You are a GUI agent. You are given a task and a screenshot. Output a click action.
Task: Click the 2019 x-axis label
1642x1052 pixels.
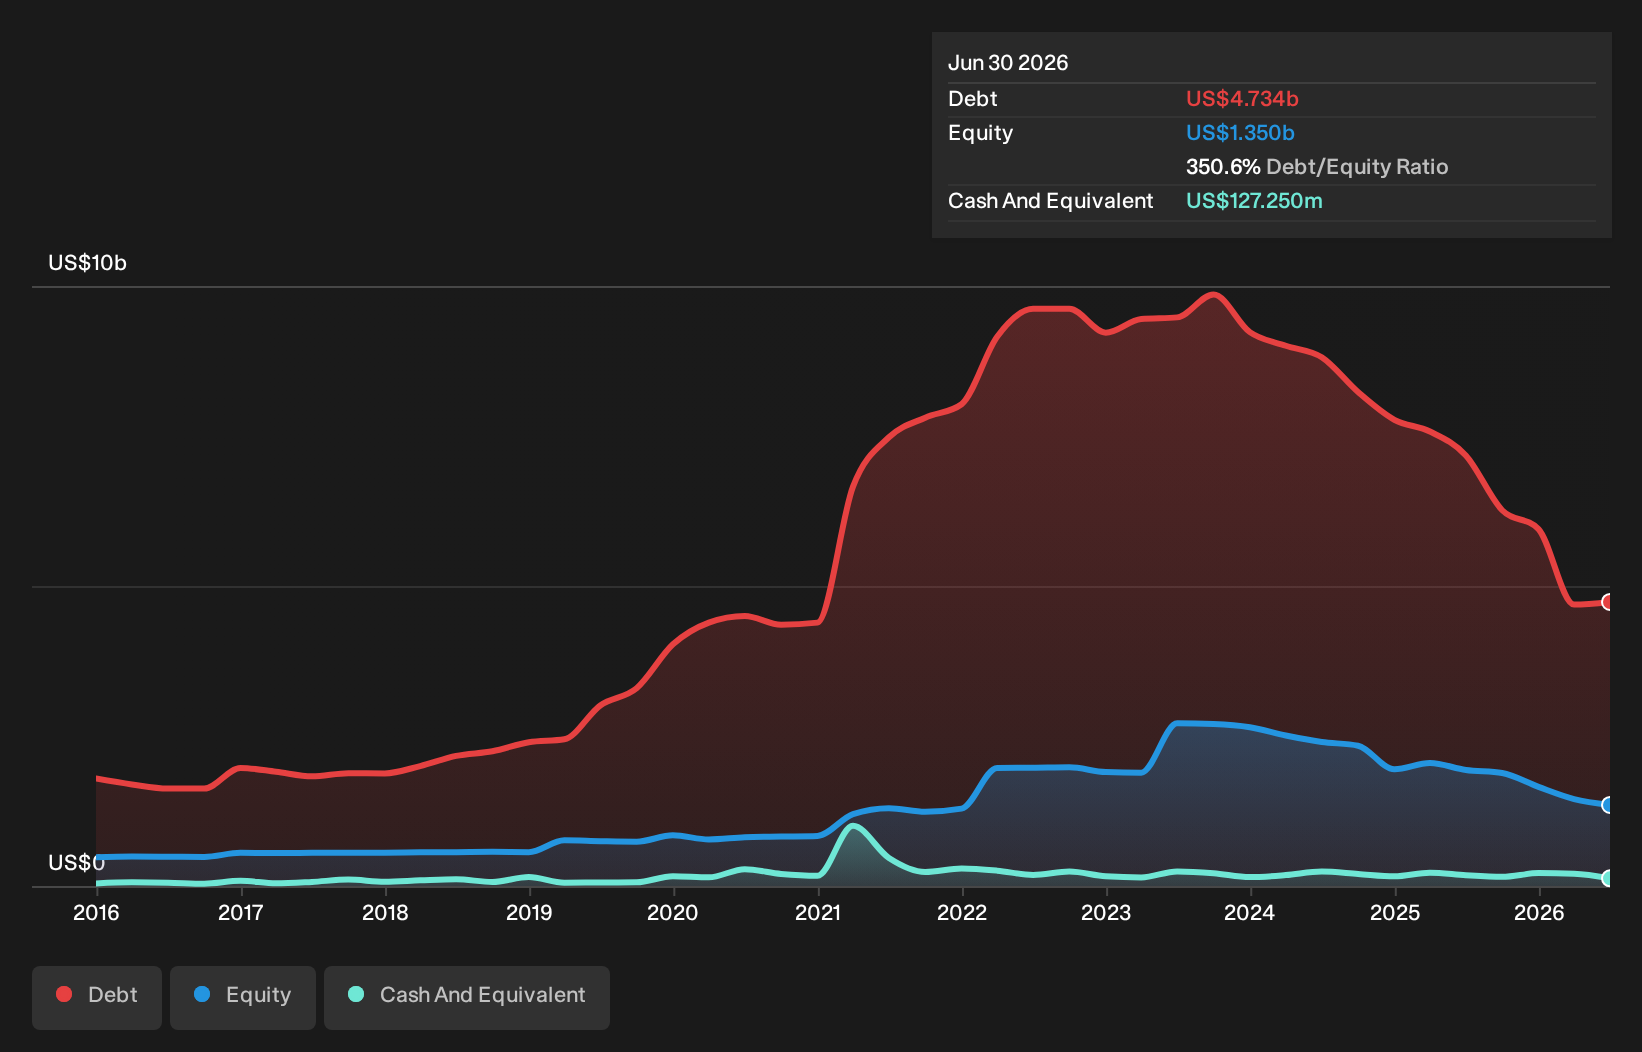pyautogui.click(x=529, y=912)
